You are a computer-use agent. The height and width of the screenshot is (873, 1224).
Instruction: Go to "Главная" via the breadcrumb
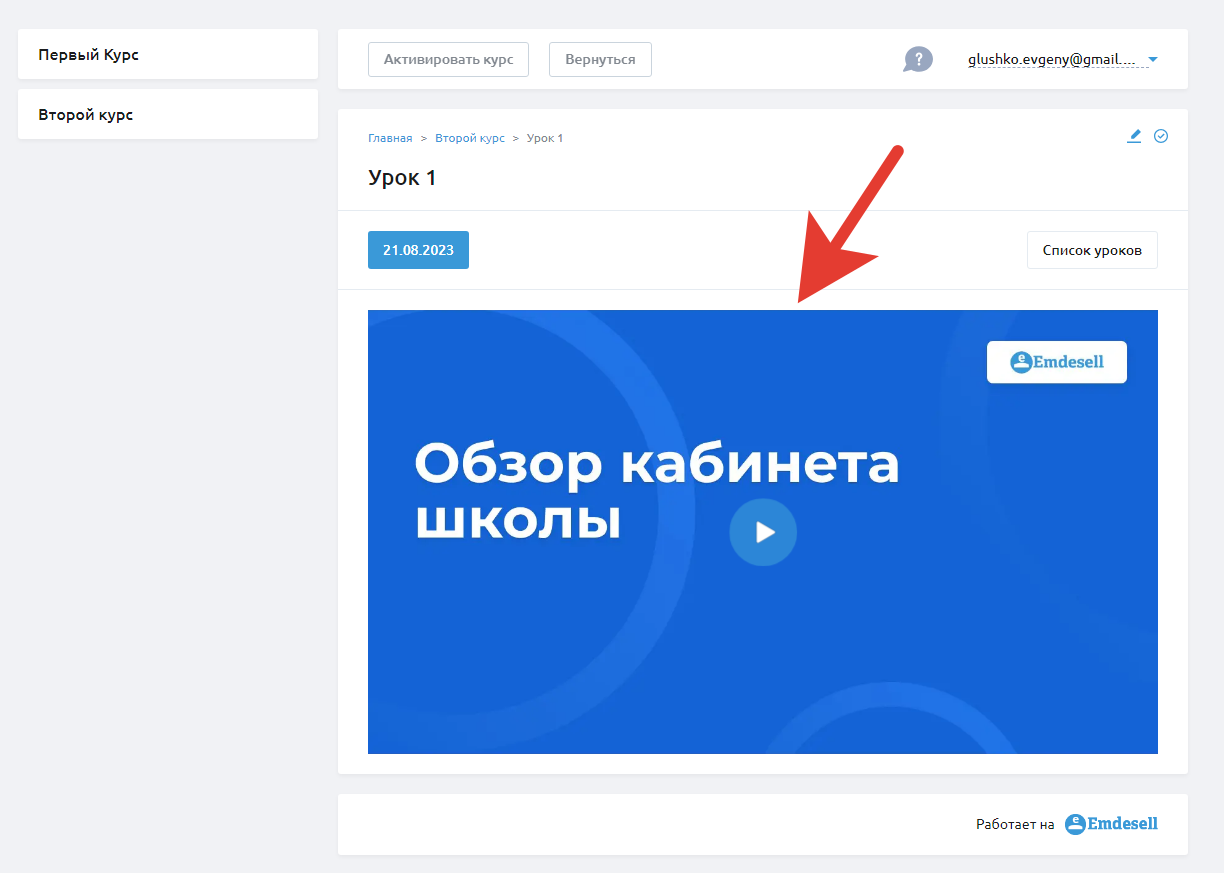(390, 138)
